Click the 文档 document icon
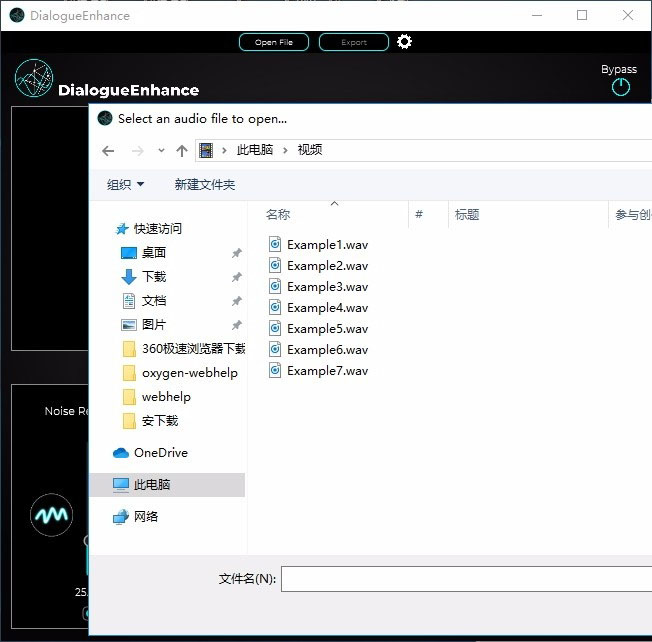 click(128, 301)
